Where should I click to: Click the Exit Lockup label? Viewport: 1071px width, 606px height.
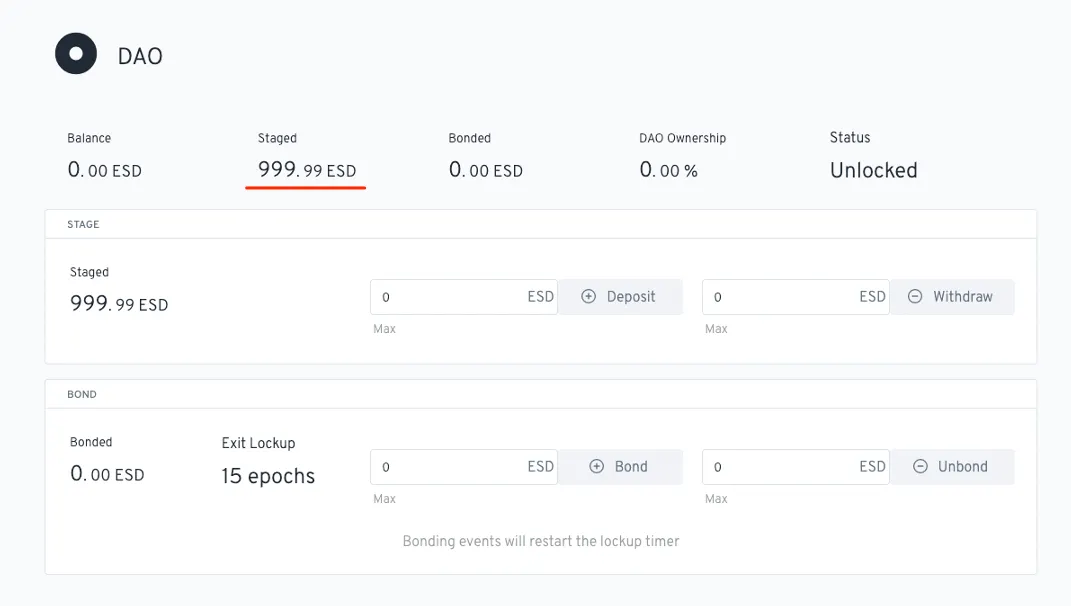coord(258,443)
